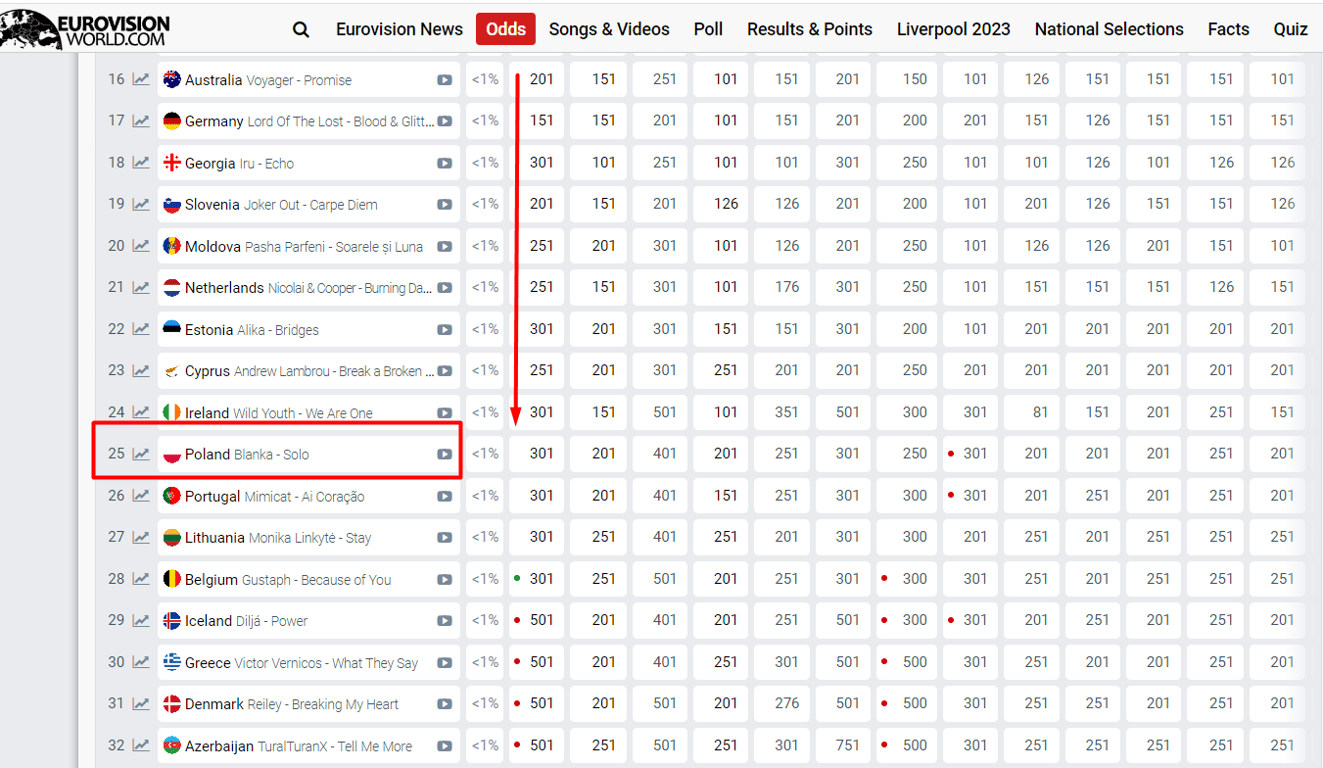The width and height of the screenshot is (1323, 768).
Task: Click Australia's odds value 150
Action: [914, 80]
